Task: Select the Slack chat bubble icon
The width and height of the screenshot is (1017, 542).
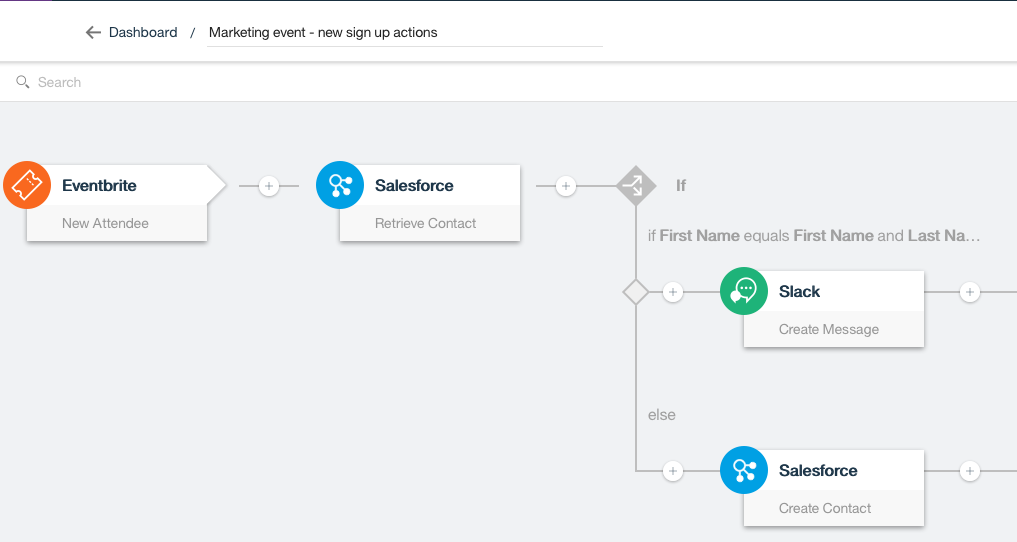Action: [744, 291]
